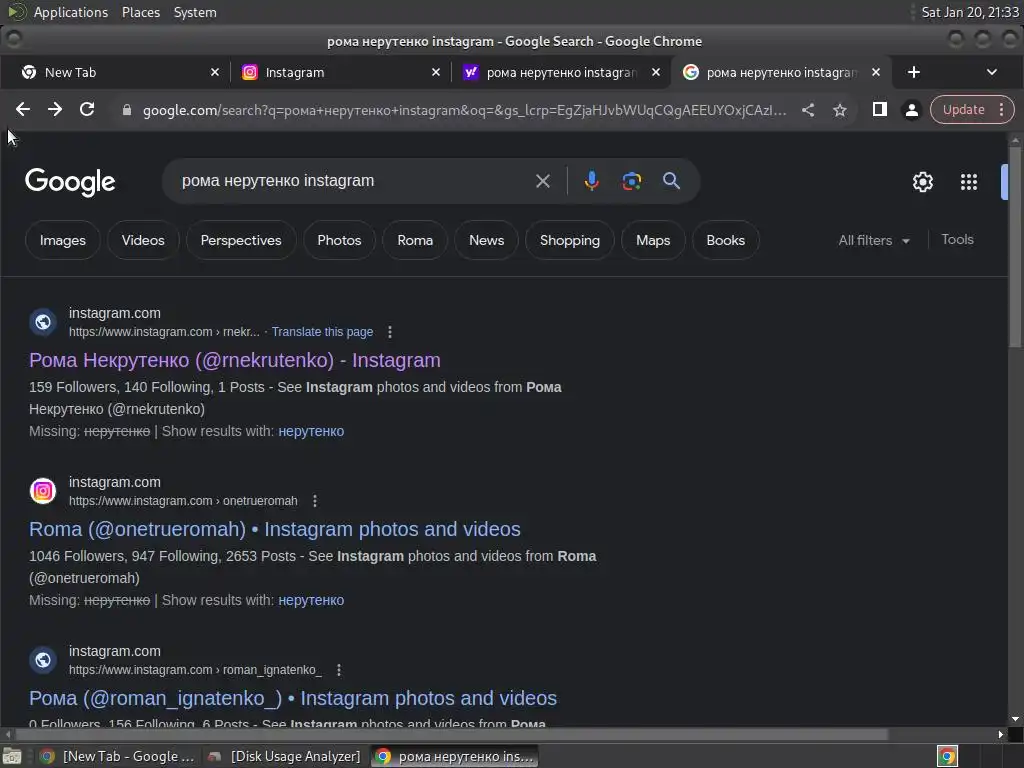
Task: Open the All filters dropdown
Action: (x=874, y=240)
